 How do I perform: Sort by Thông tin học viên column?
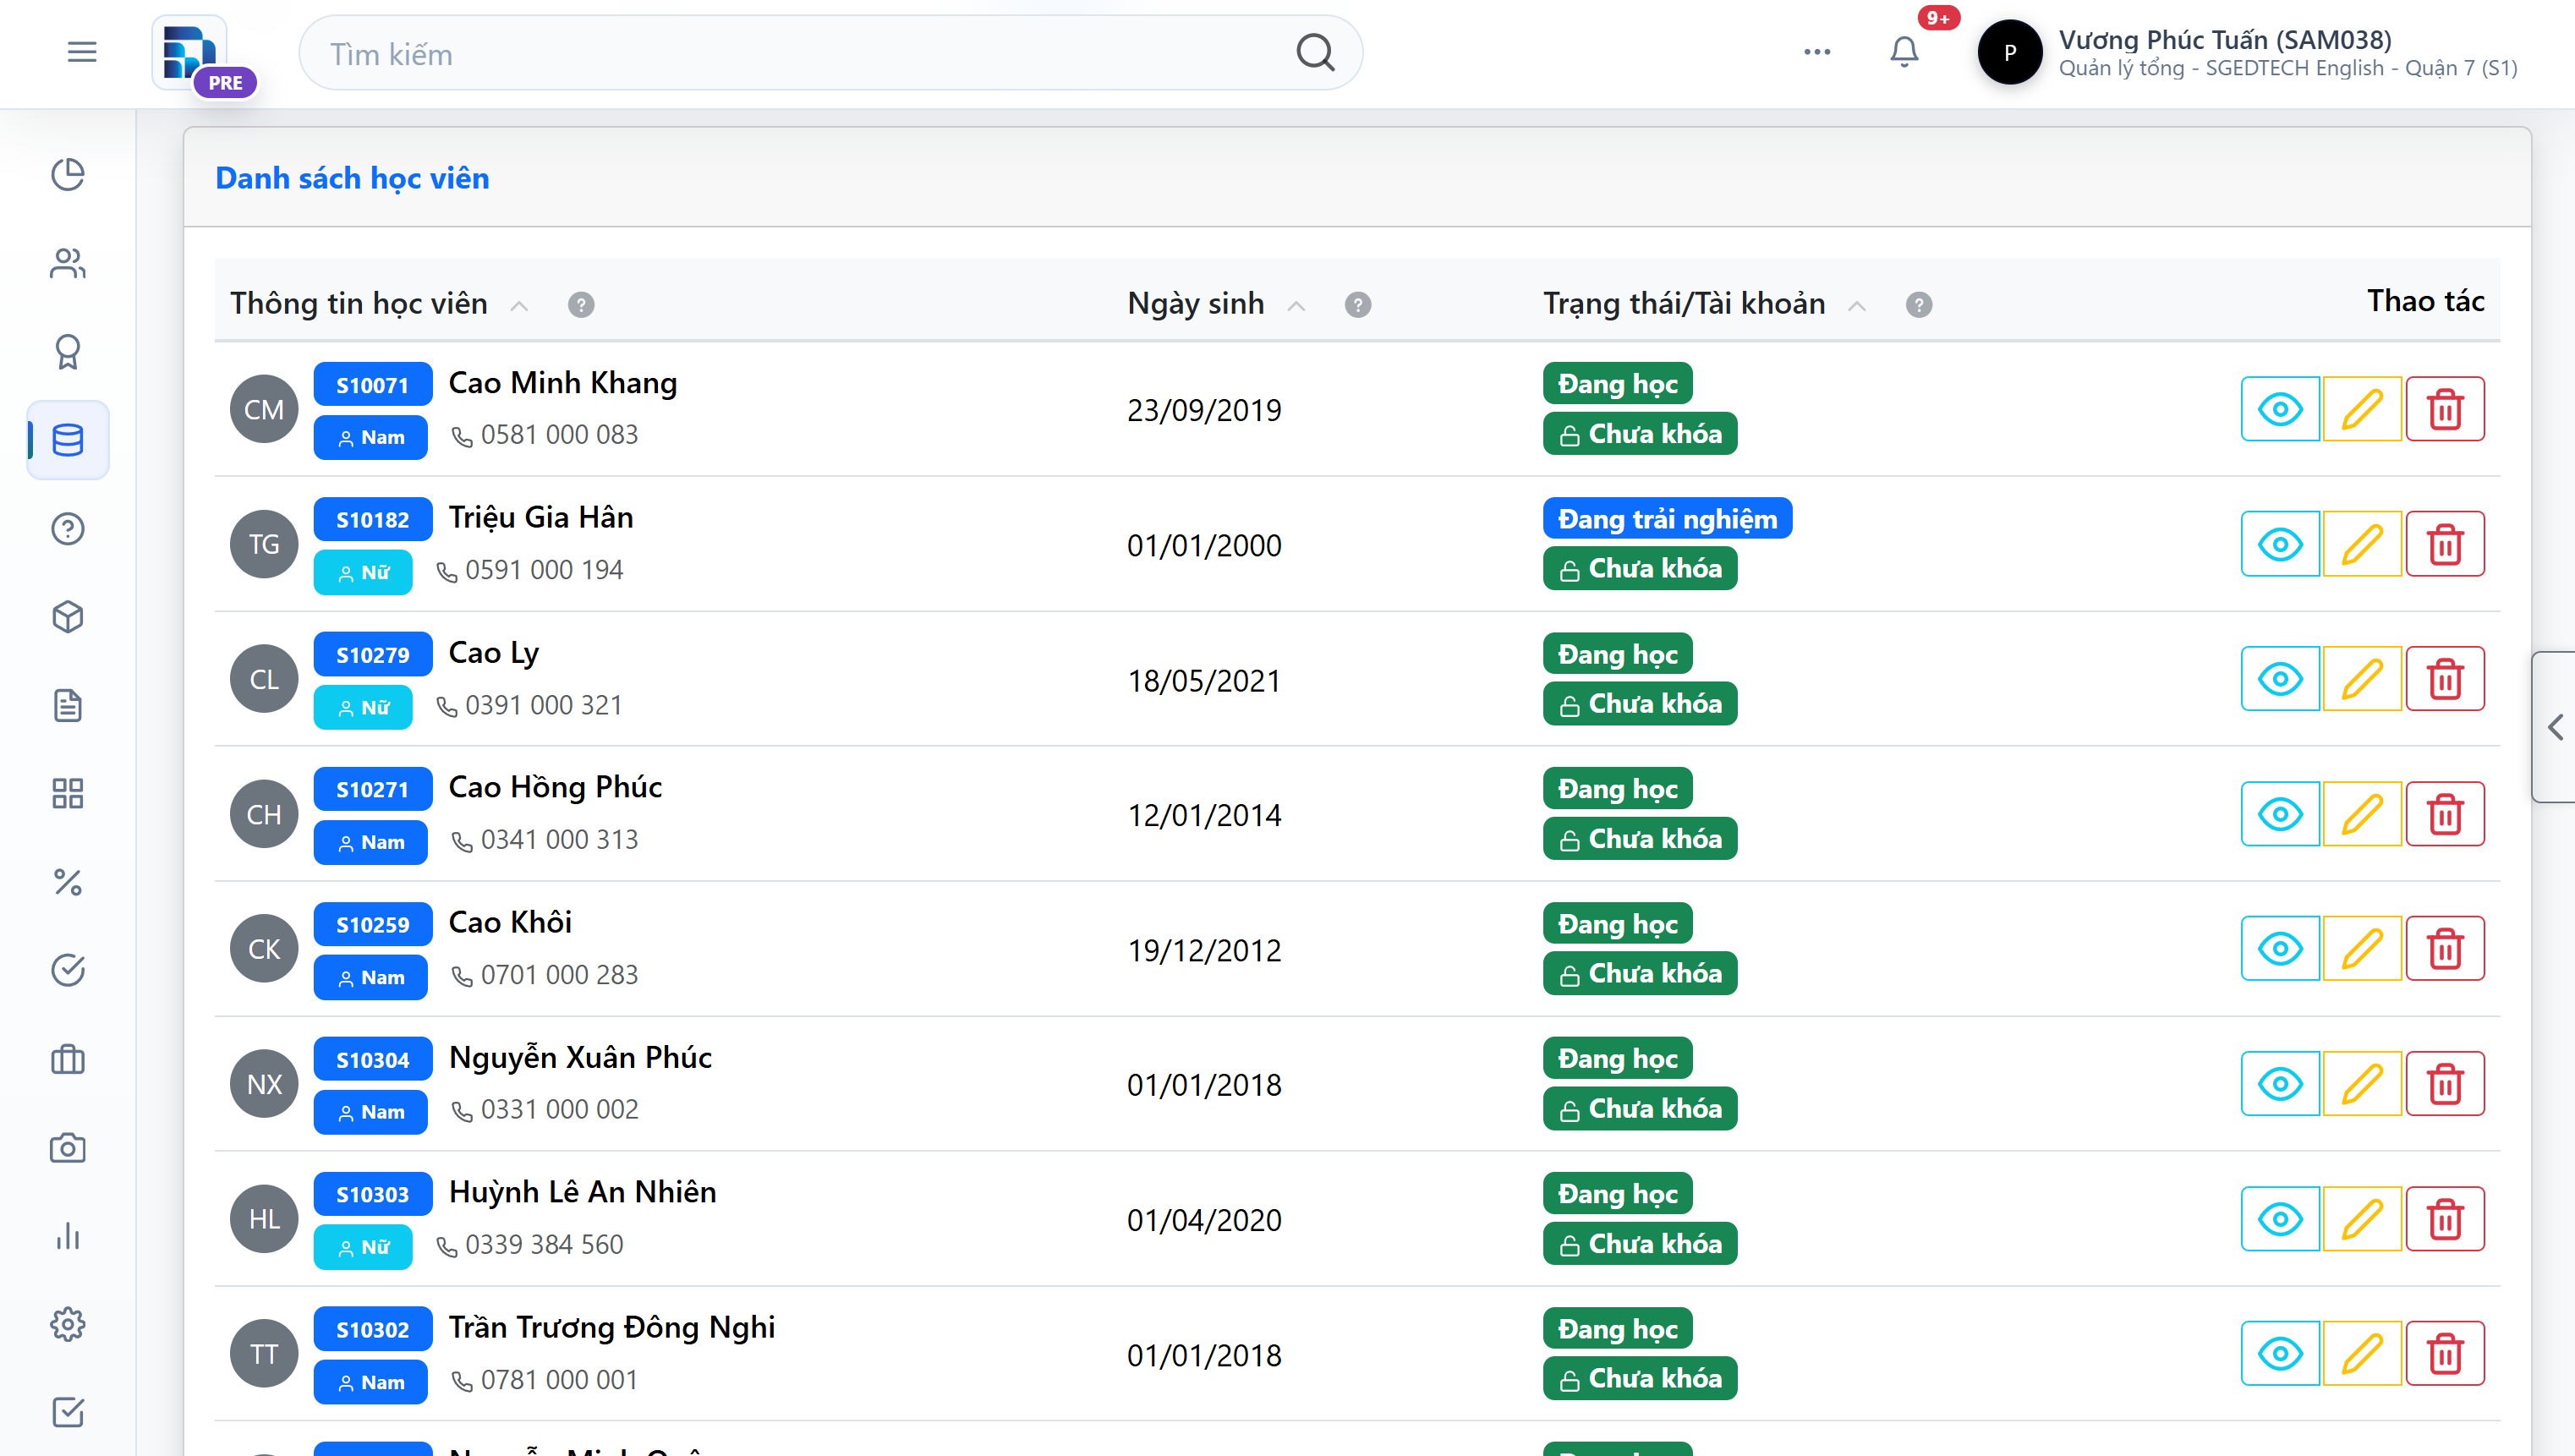tap(519, 305)
